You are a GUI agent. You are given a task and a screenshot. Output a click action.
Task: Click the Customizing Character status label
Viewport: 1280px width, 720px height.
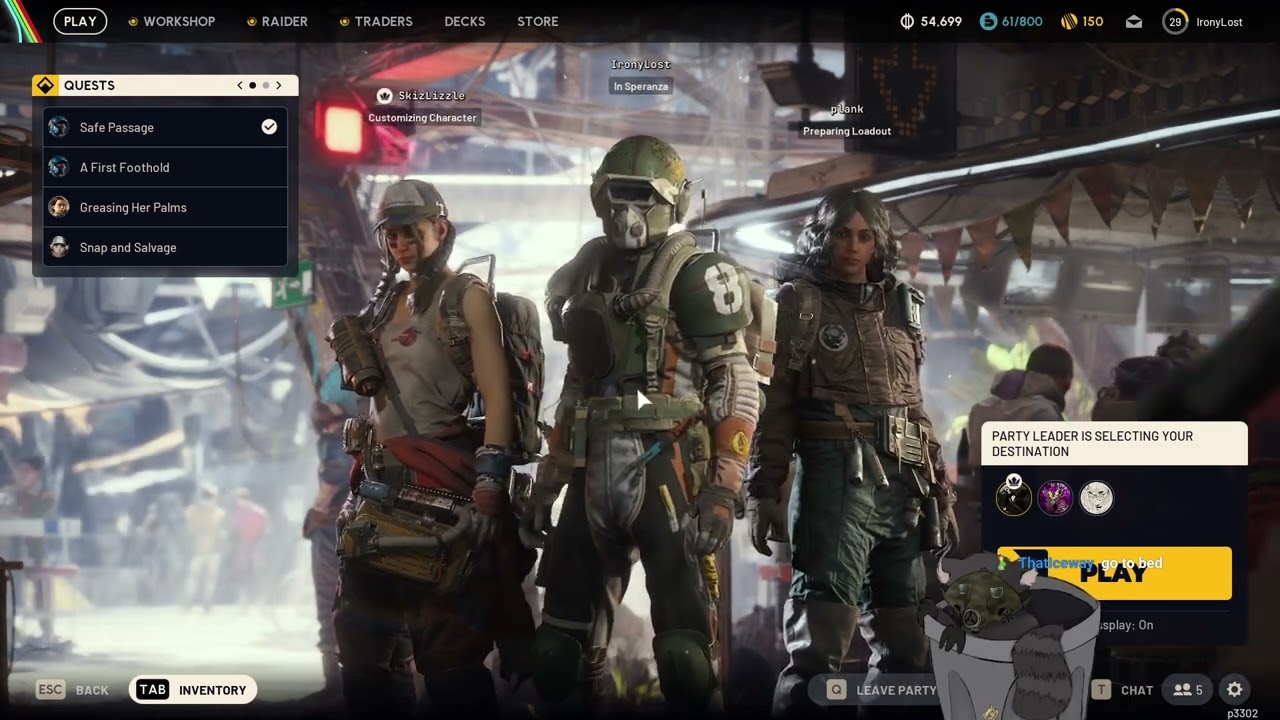click(x=422, y=118)
